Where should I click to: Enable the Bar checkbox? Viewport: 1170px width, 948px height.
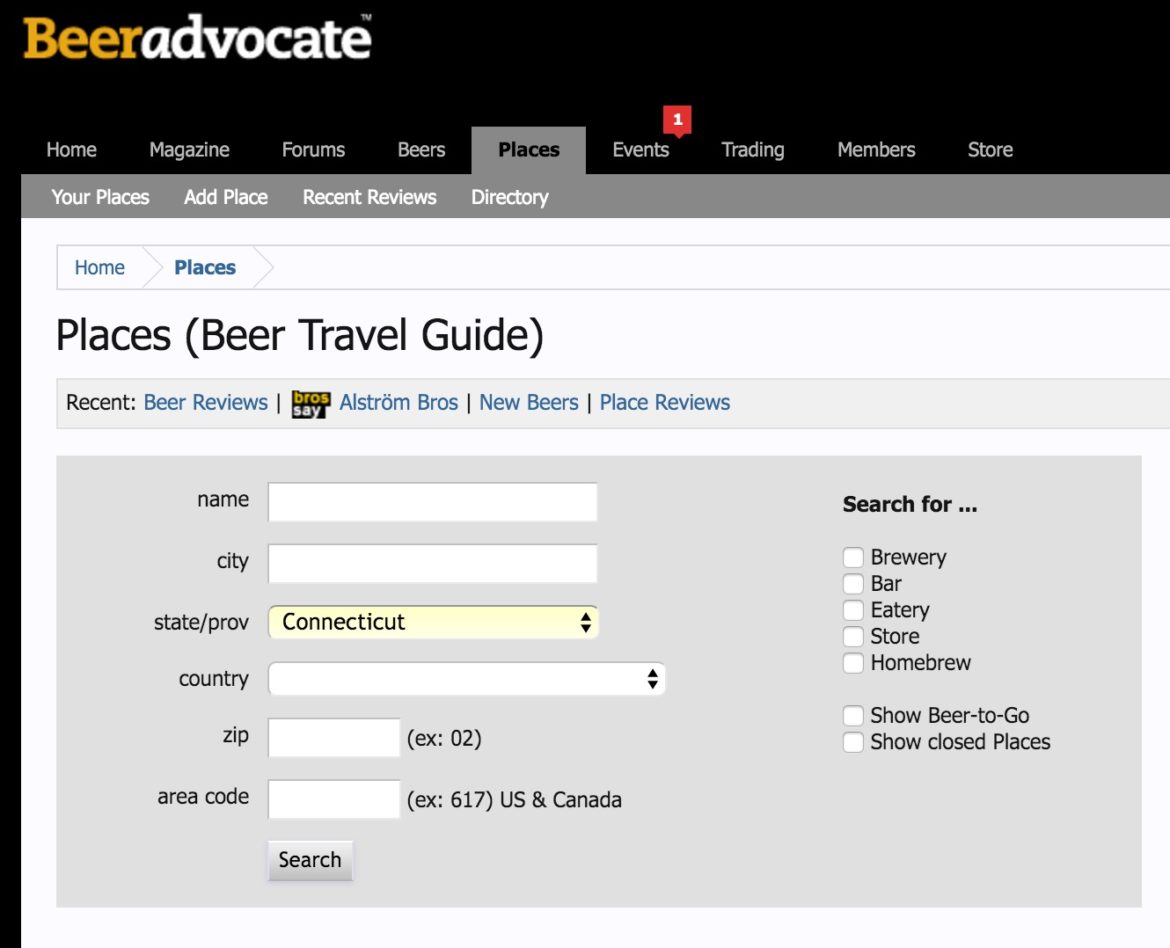(x=853, y=584)
